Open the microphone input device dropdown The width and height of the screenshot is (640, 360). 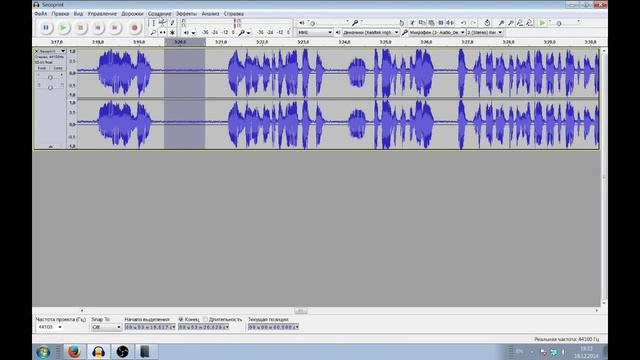coord(437,32)
